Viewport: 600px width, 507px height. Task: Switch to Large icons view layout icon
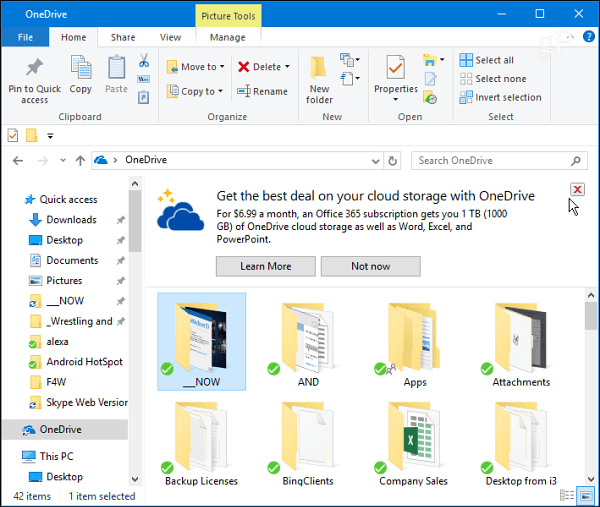[x=586, y=495]
